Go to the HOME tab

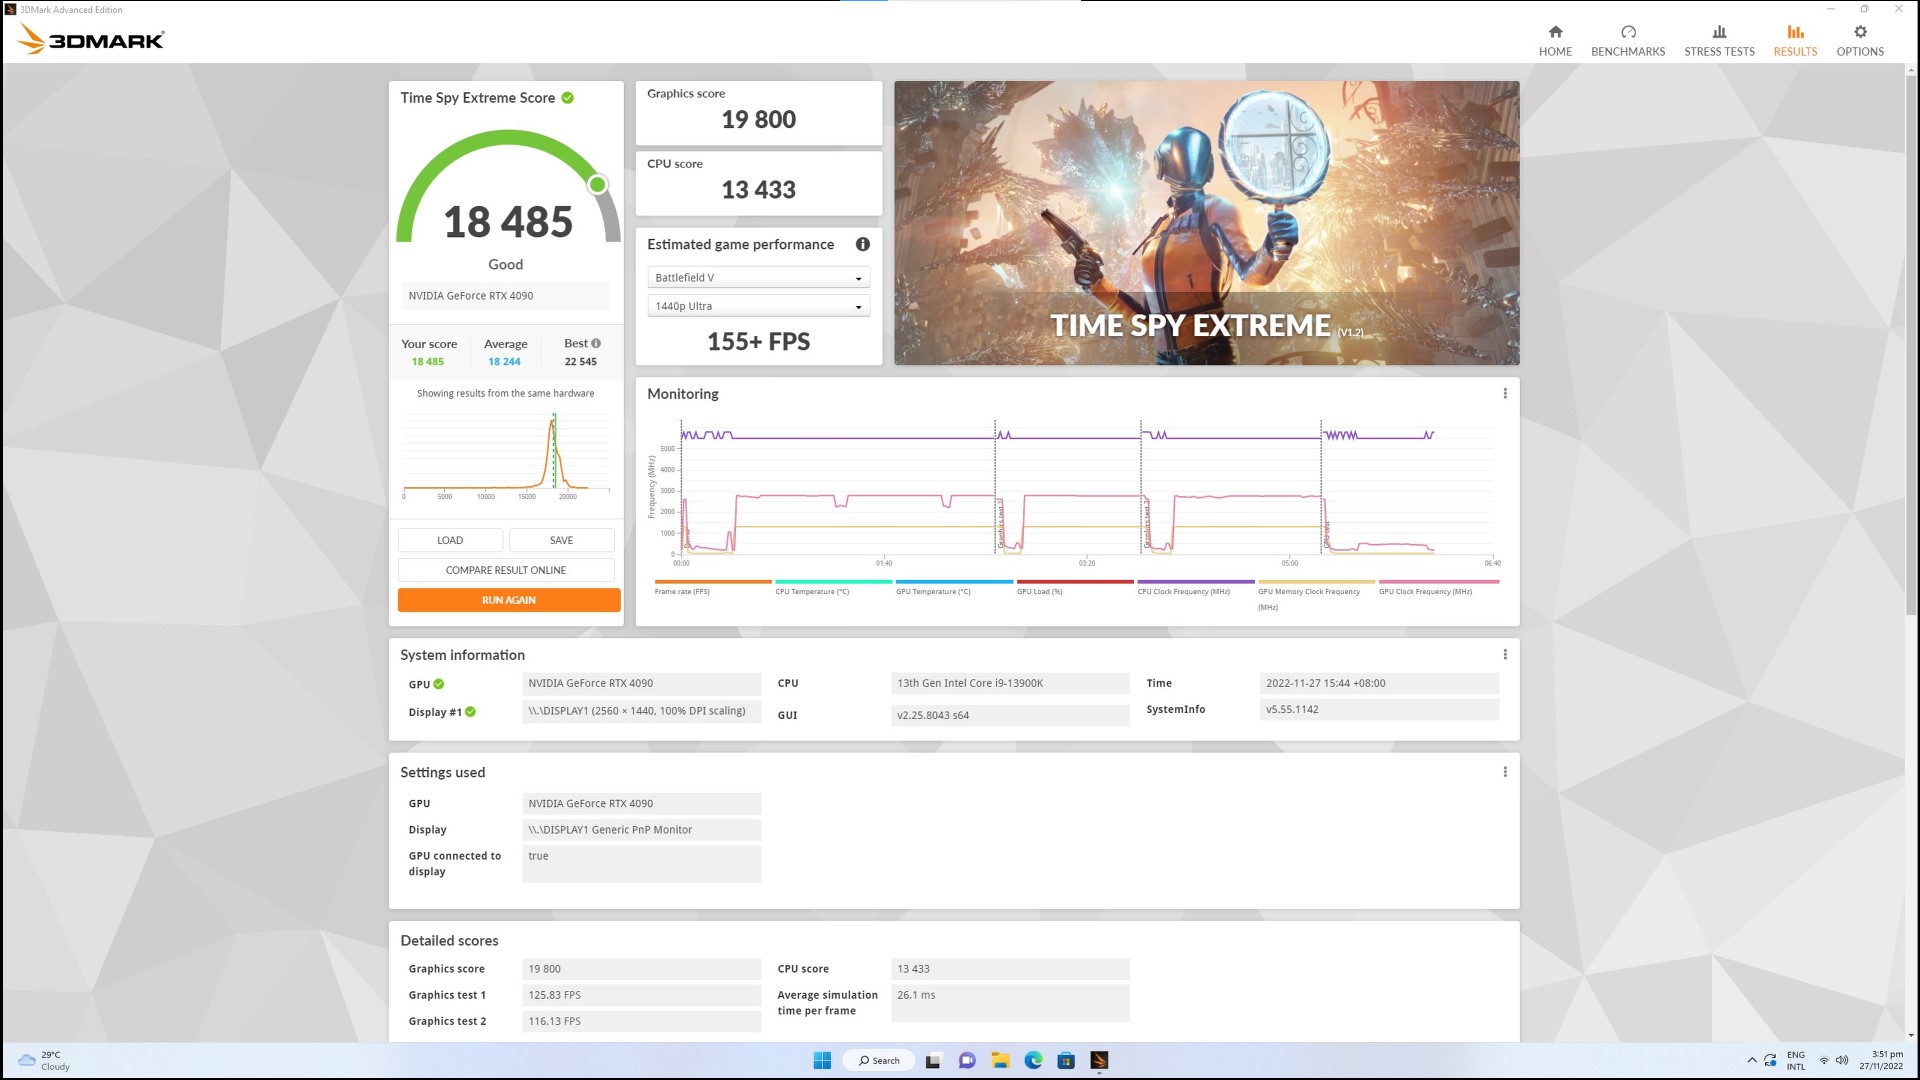click(x=1555, y=41)
